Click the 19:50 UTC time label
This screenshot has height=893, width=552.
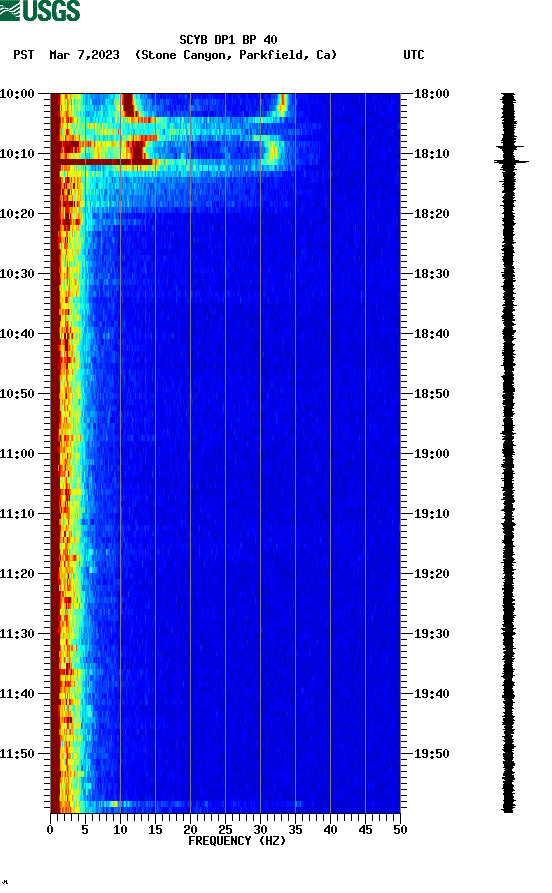pyautogui.click(x=432, y=753)
